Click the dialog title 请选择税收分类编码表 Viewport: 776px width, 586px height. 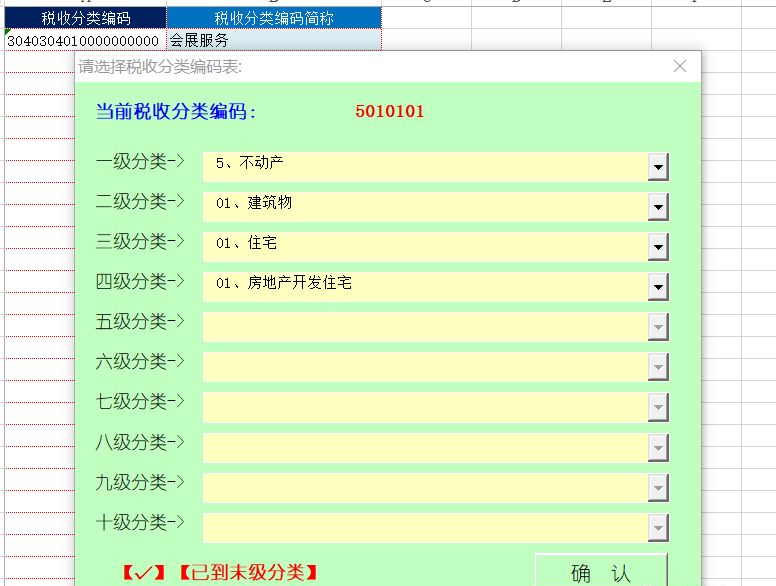point(160,66)
